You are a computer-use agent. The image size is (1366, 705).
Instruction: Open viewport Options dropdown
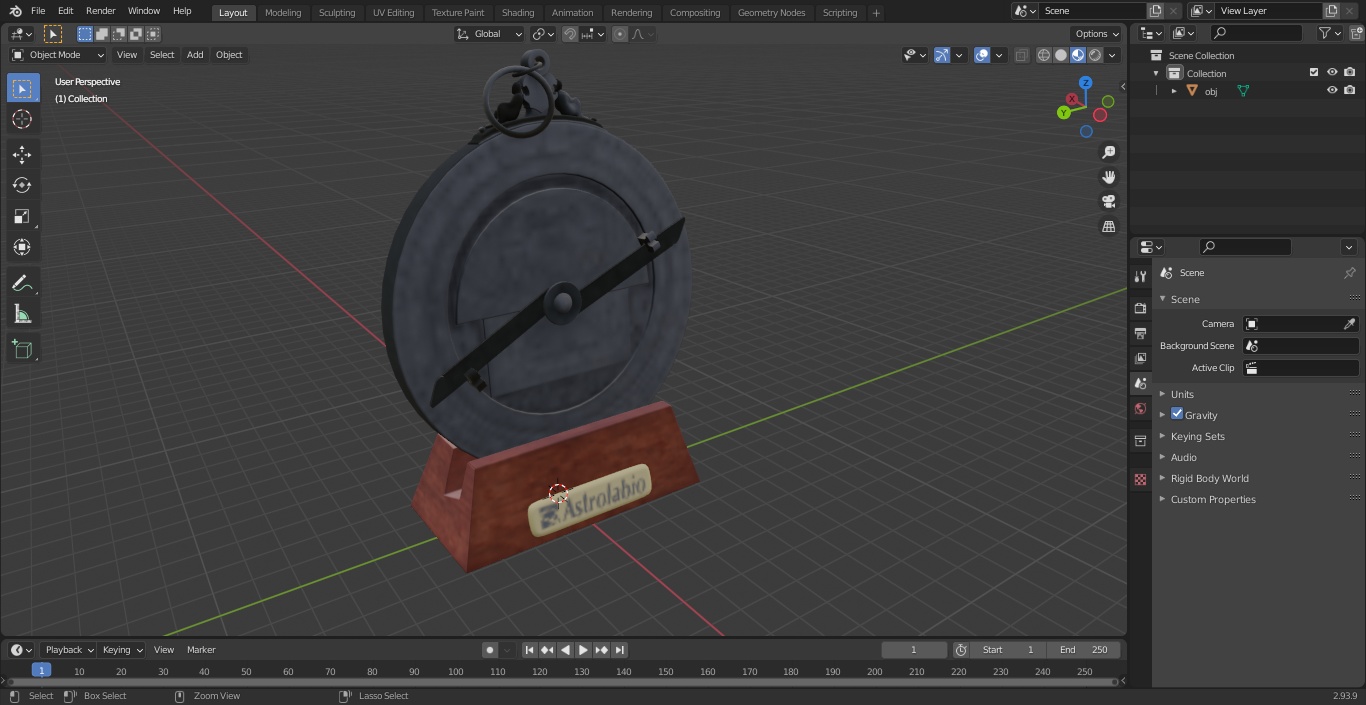tap(1097, 34)
